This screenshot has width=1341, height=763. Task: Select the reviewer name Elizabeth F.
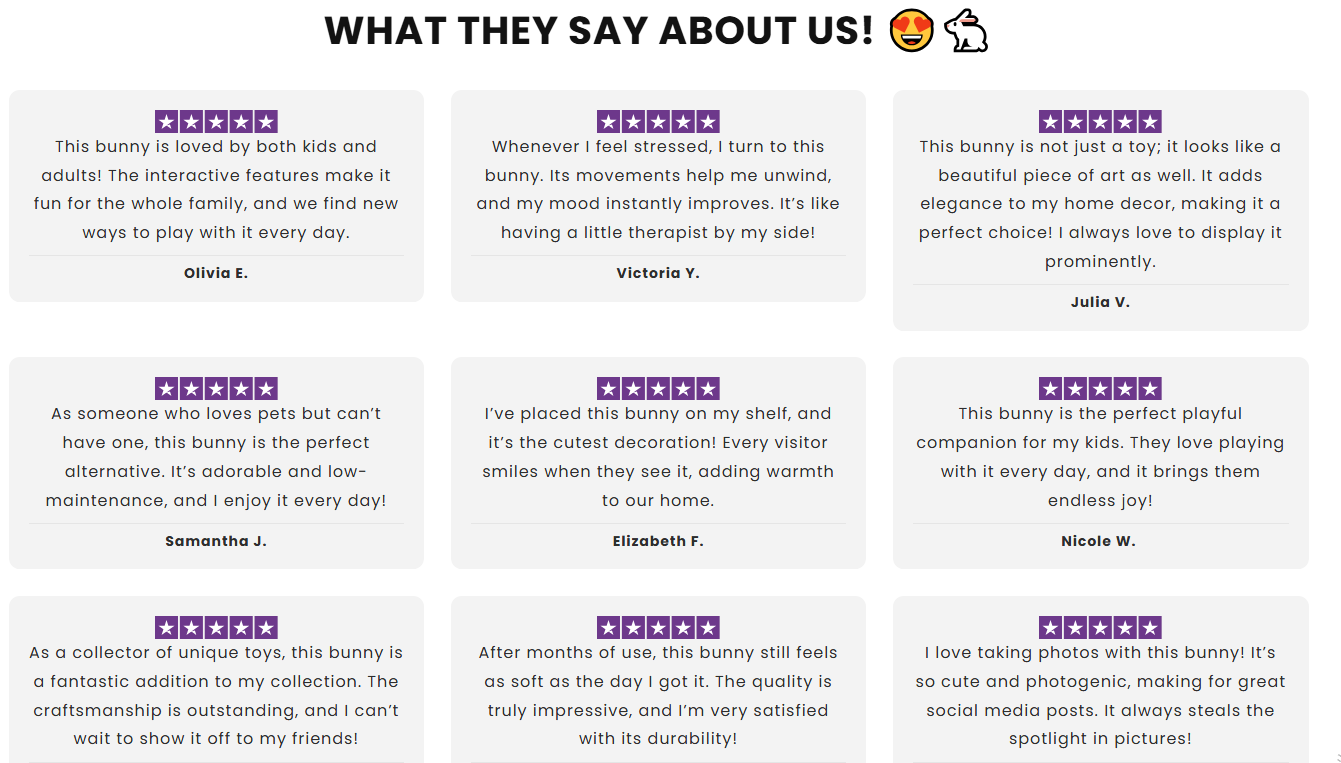click(658, 541)
